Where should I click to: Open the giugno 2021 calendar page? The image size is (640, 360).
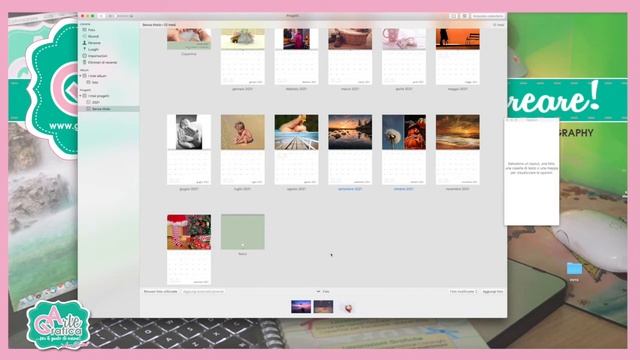point(189,149)
